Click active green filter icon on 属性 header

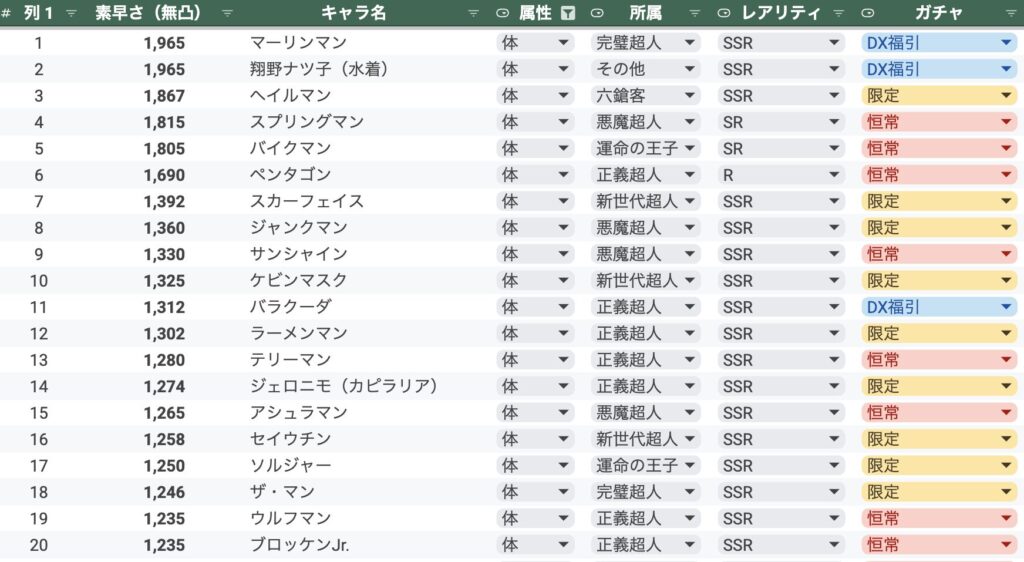tap(568, 13)
